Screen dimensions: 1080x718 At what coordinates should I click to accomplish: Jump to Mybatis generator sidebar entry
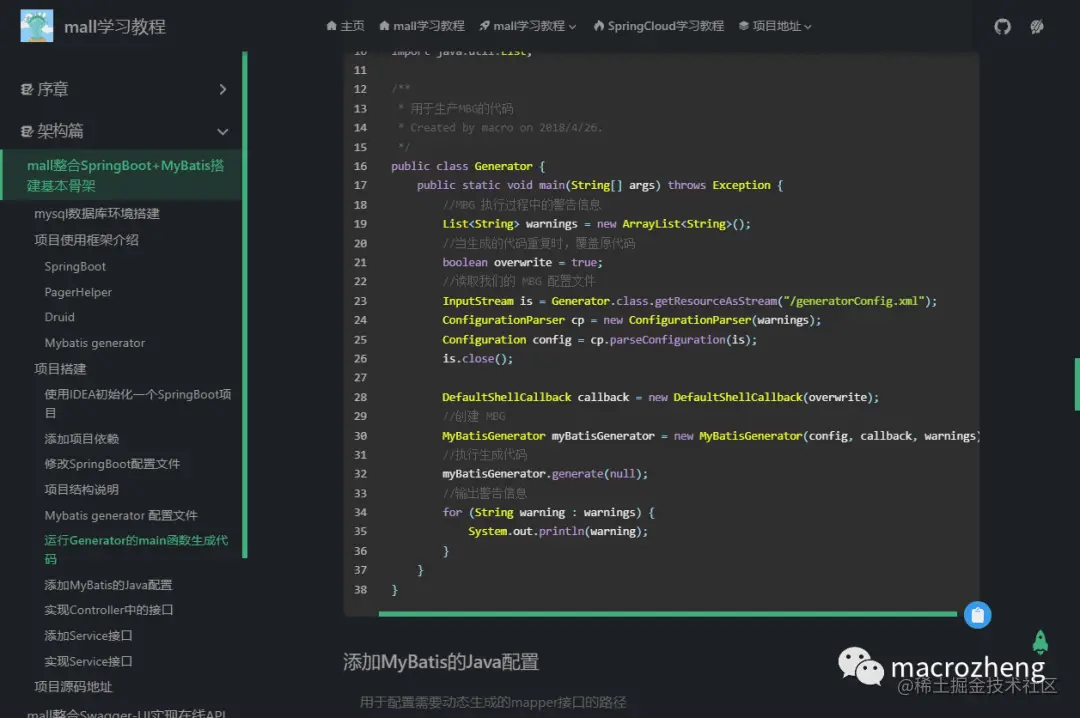point(95,343)
